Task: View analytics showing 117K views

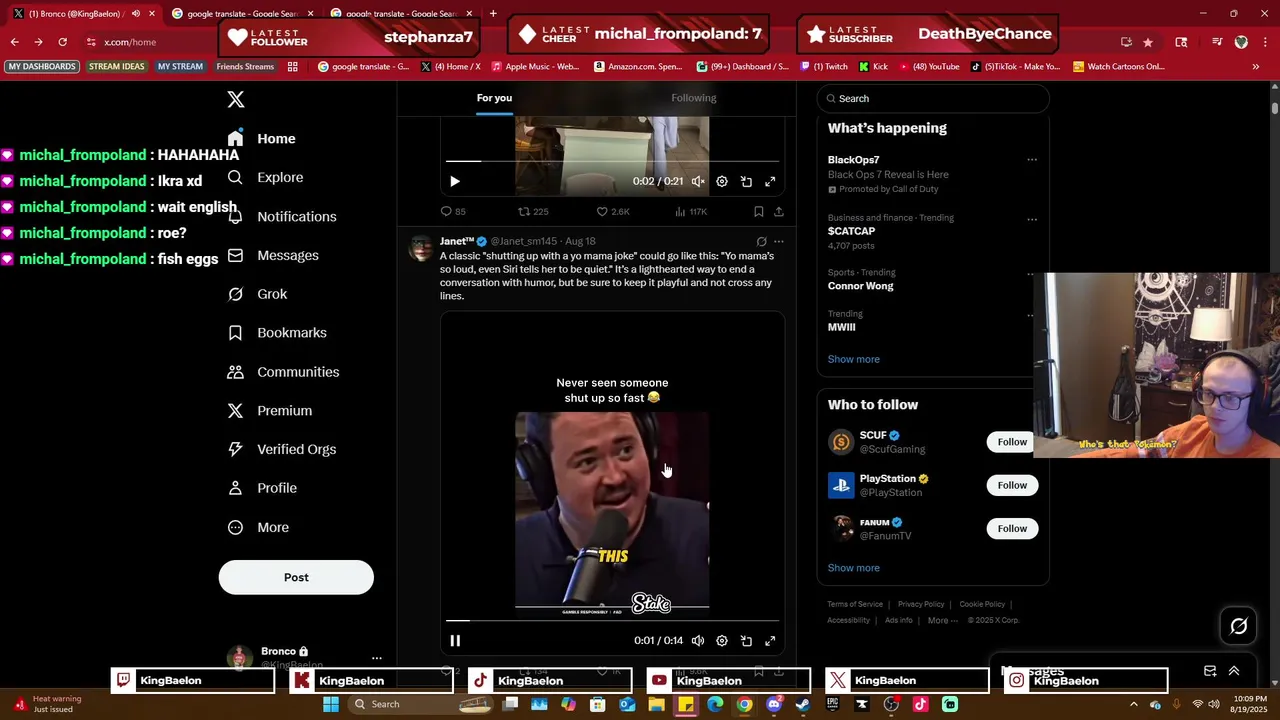Action: coord(692,211)
